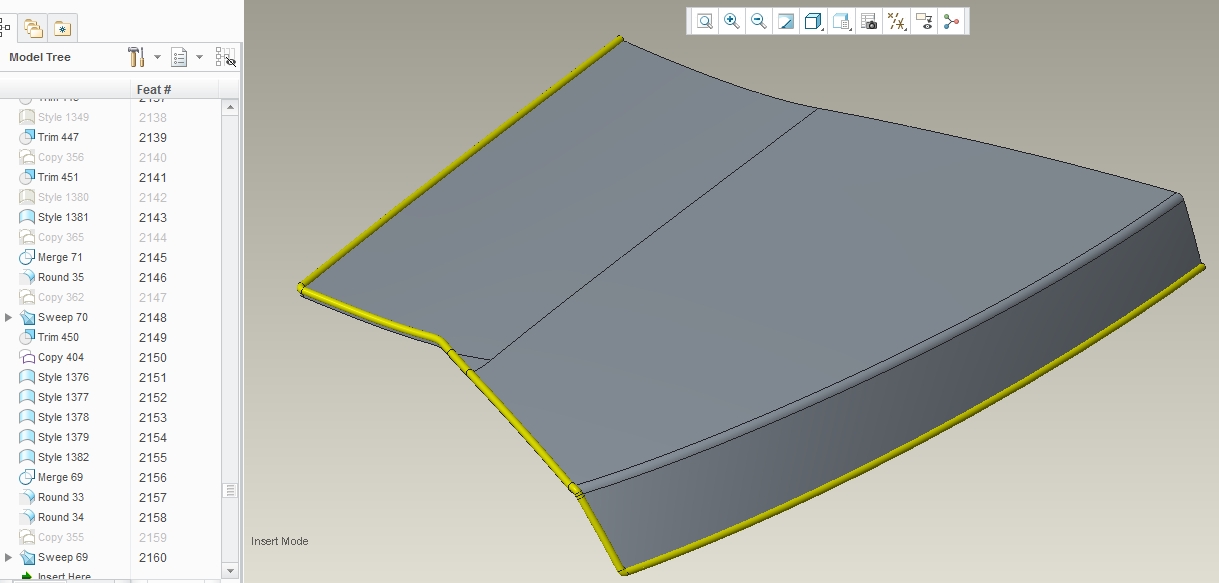1219x583 pixels.
Task: Select Merge 69 feature
Action: pos(60,477)
